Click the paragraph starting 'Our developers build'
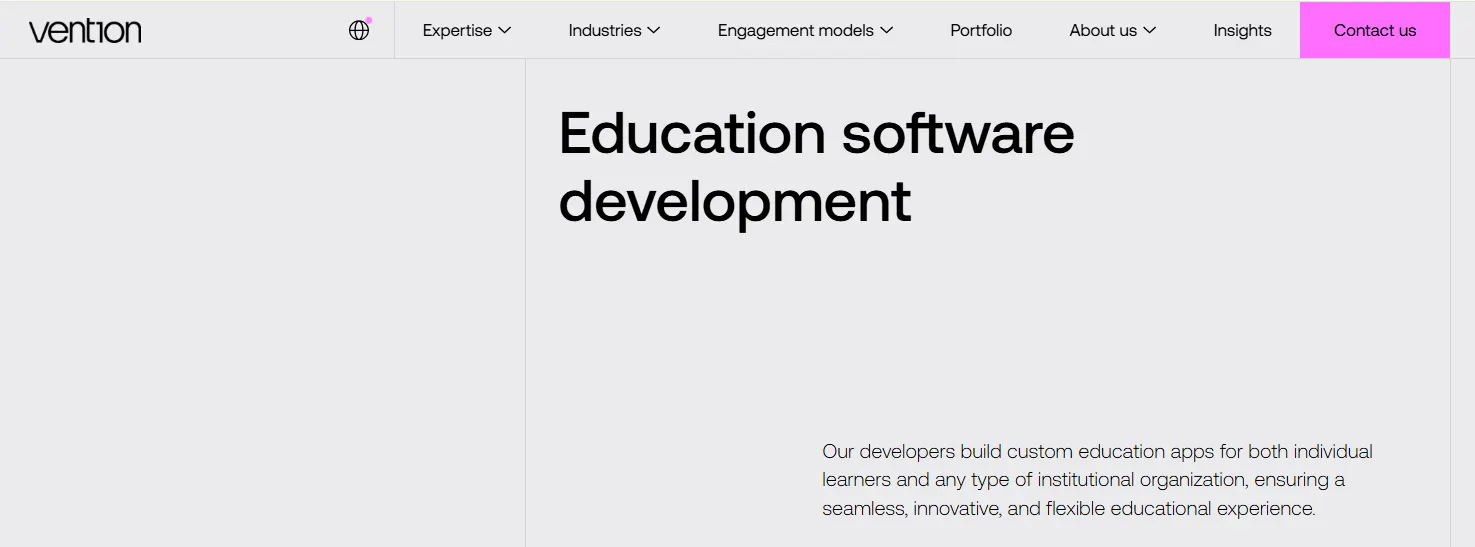The width and height of the screenshot is (1475, 547). (x=1097, y=480)
